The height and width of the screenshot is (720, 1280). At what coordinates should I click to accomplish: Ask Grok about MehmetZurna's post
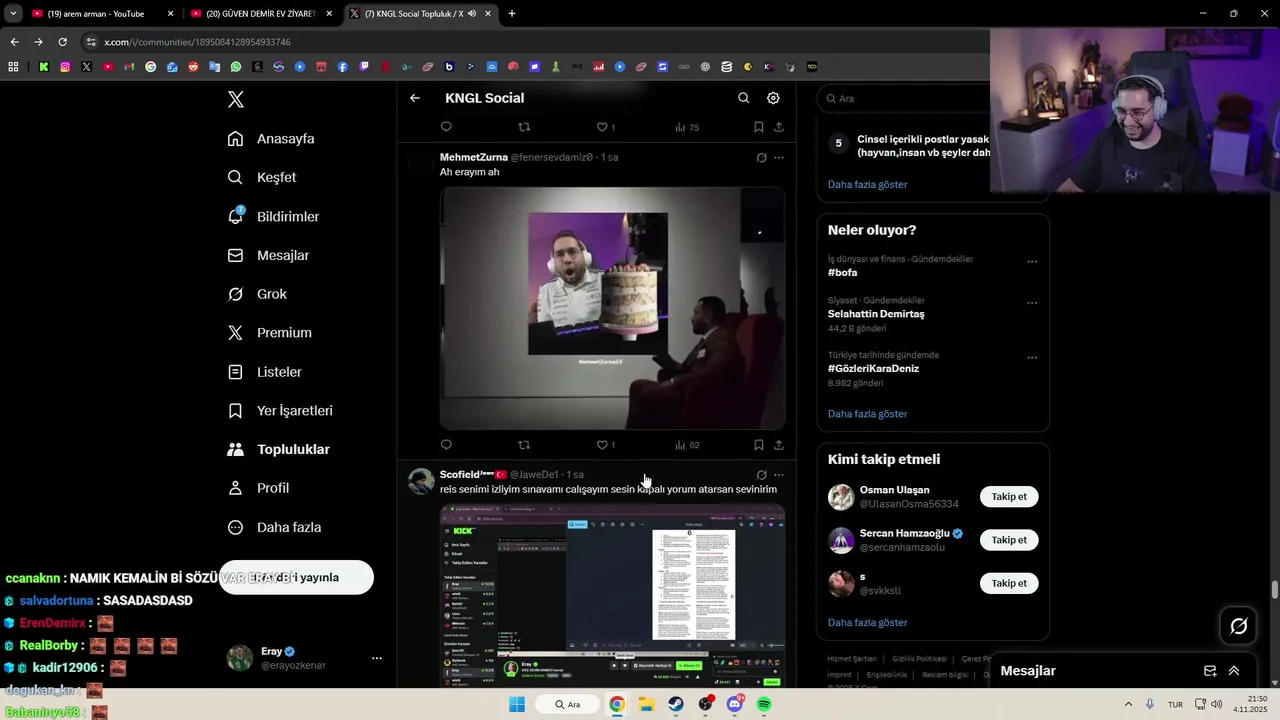pyautogui.click(x=761, y=157)
